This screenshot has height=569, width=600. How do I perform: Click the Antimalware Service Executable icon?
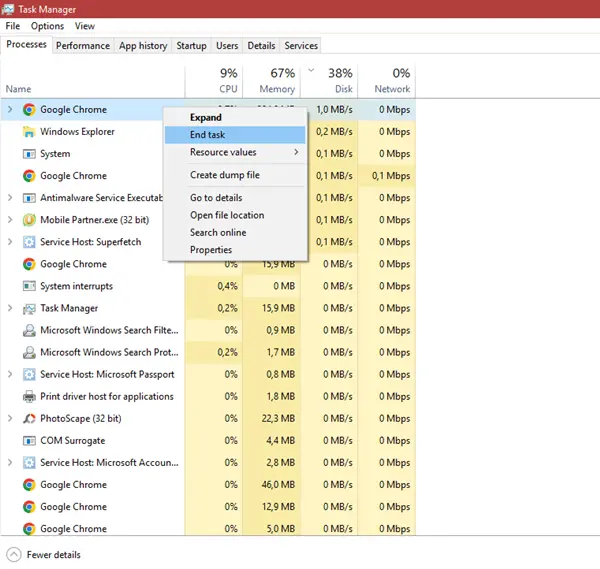(x=29, y=198)
